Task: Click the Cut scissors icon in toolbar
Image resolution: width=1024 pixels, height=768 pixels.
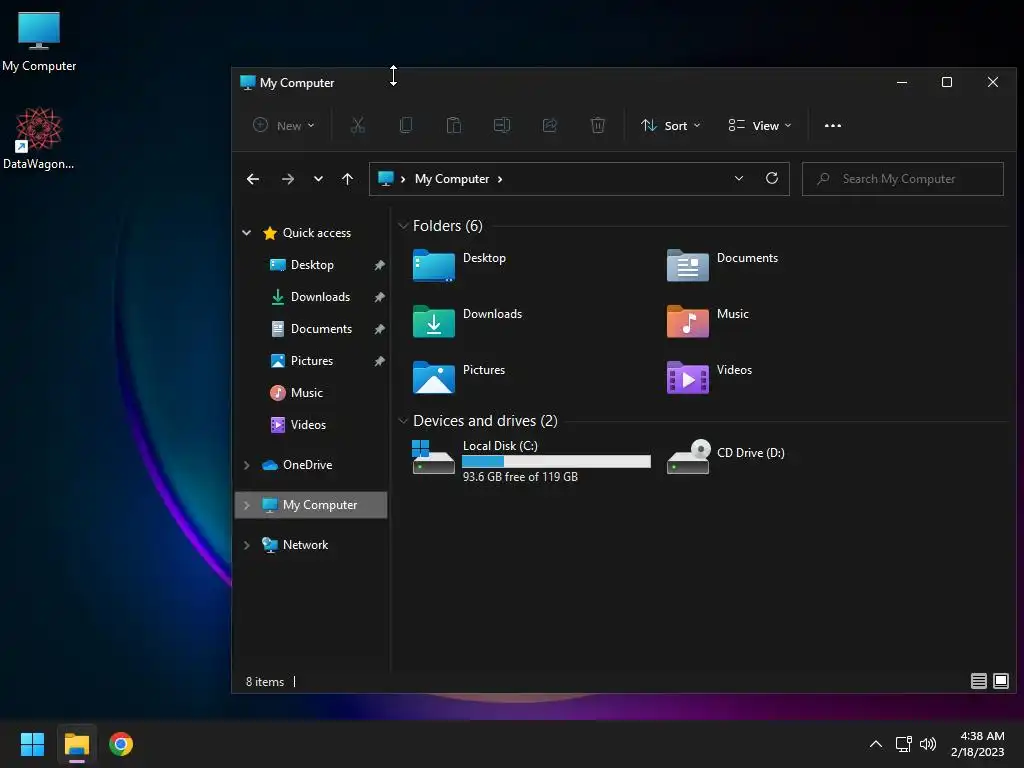Action: [x=357, y=125]
